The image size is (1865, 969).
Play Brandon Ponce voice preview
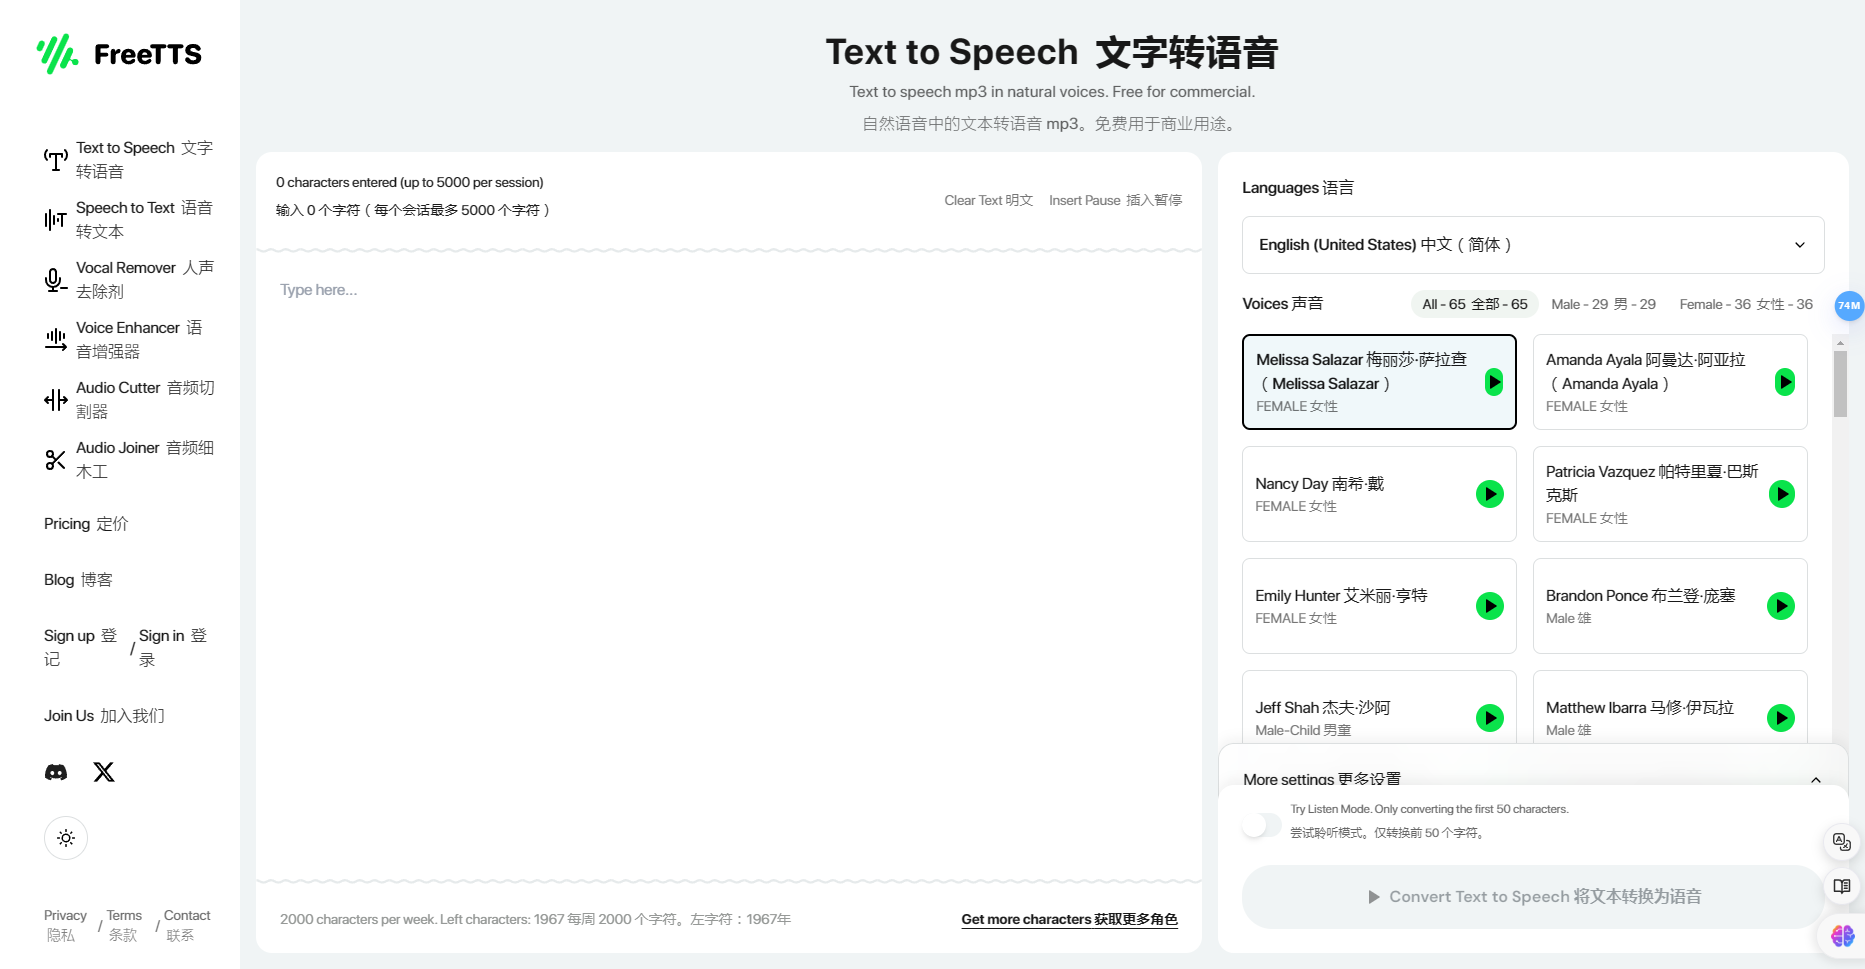click(1781, 606)
